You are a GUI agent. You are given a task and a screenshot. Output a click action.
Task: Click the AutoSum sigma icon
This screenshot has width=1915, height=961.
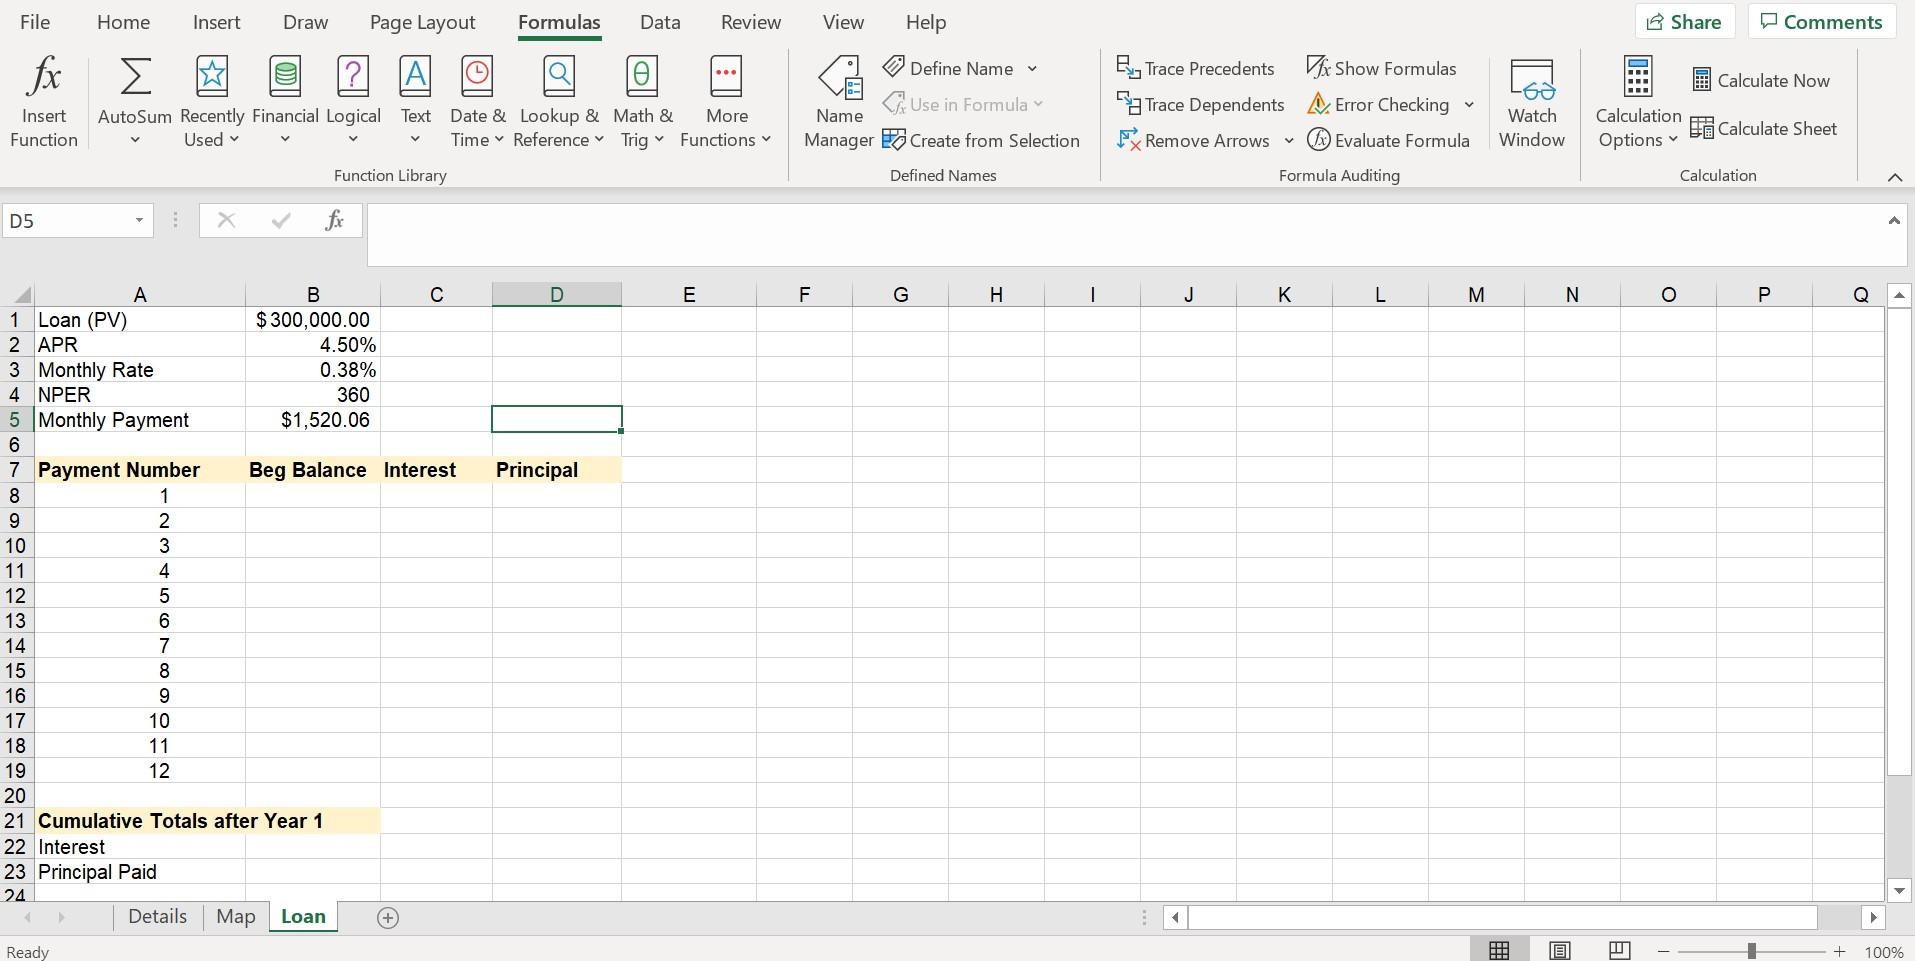point(135,76)
